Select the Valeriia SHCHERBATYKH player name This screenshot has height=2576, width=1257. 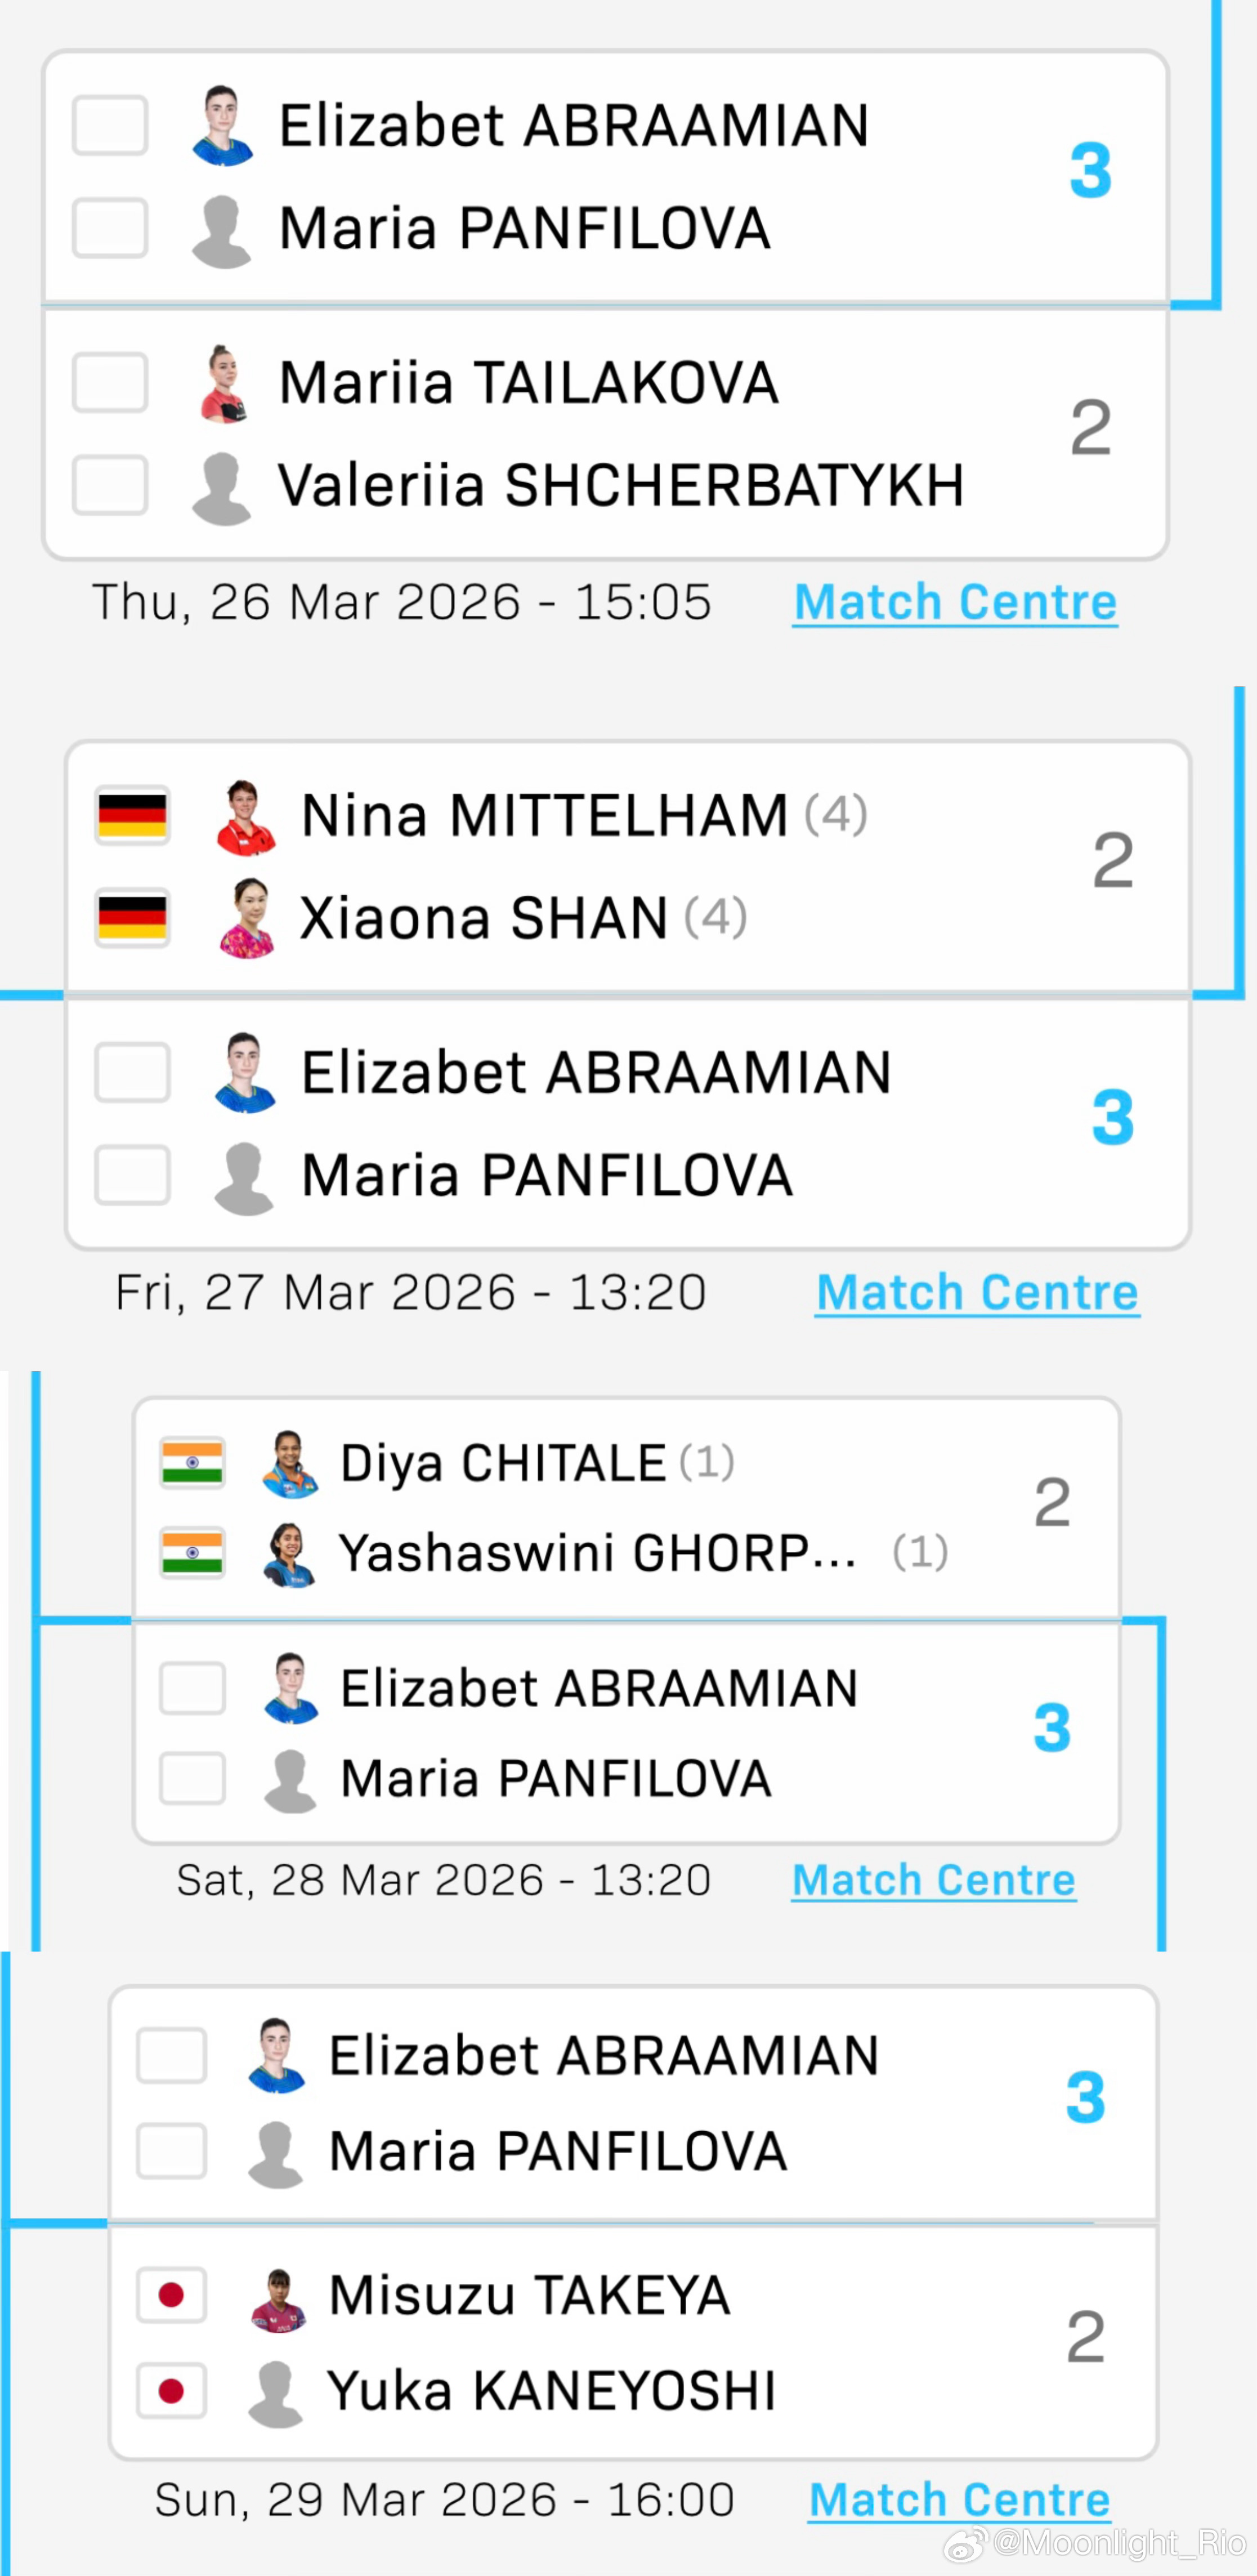tap(620, 486)
